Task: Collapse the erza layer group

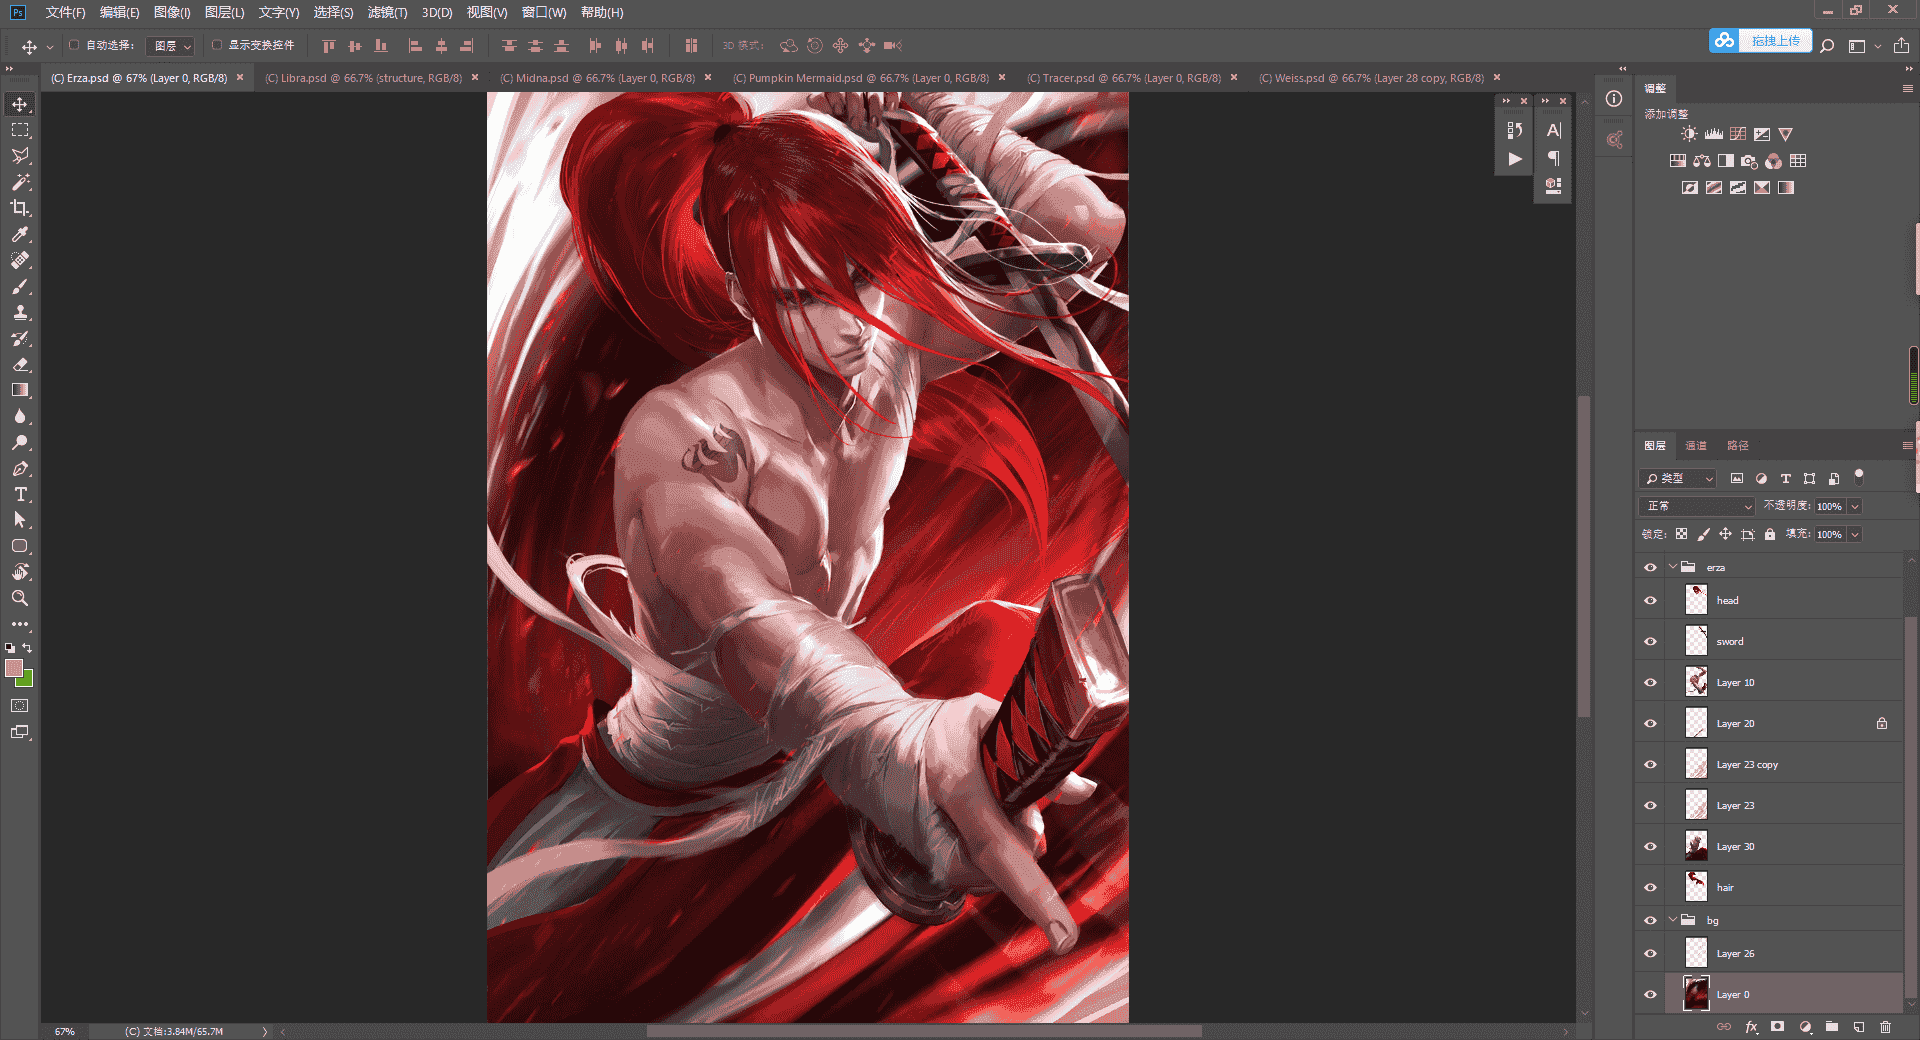Action: (1672, 567)
